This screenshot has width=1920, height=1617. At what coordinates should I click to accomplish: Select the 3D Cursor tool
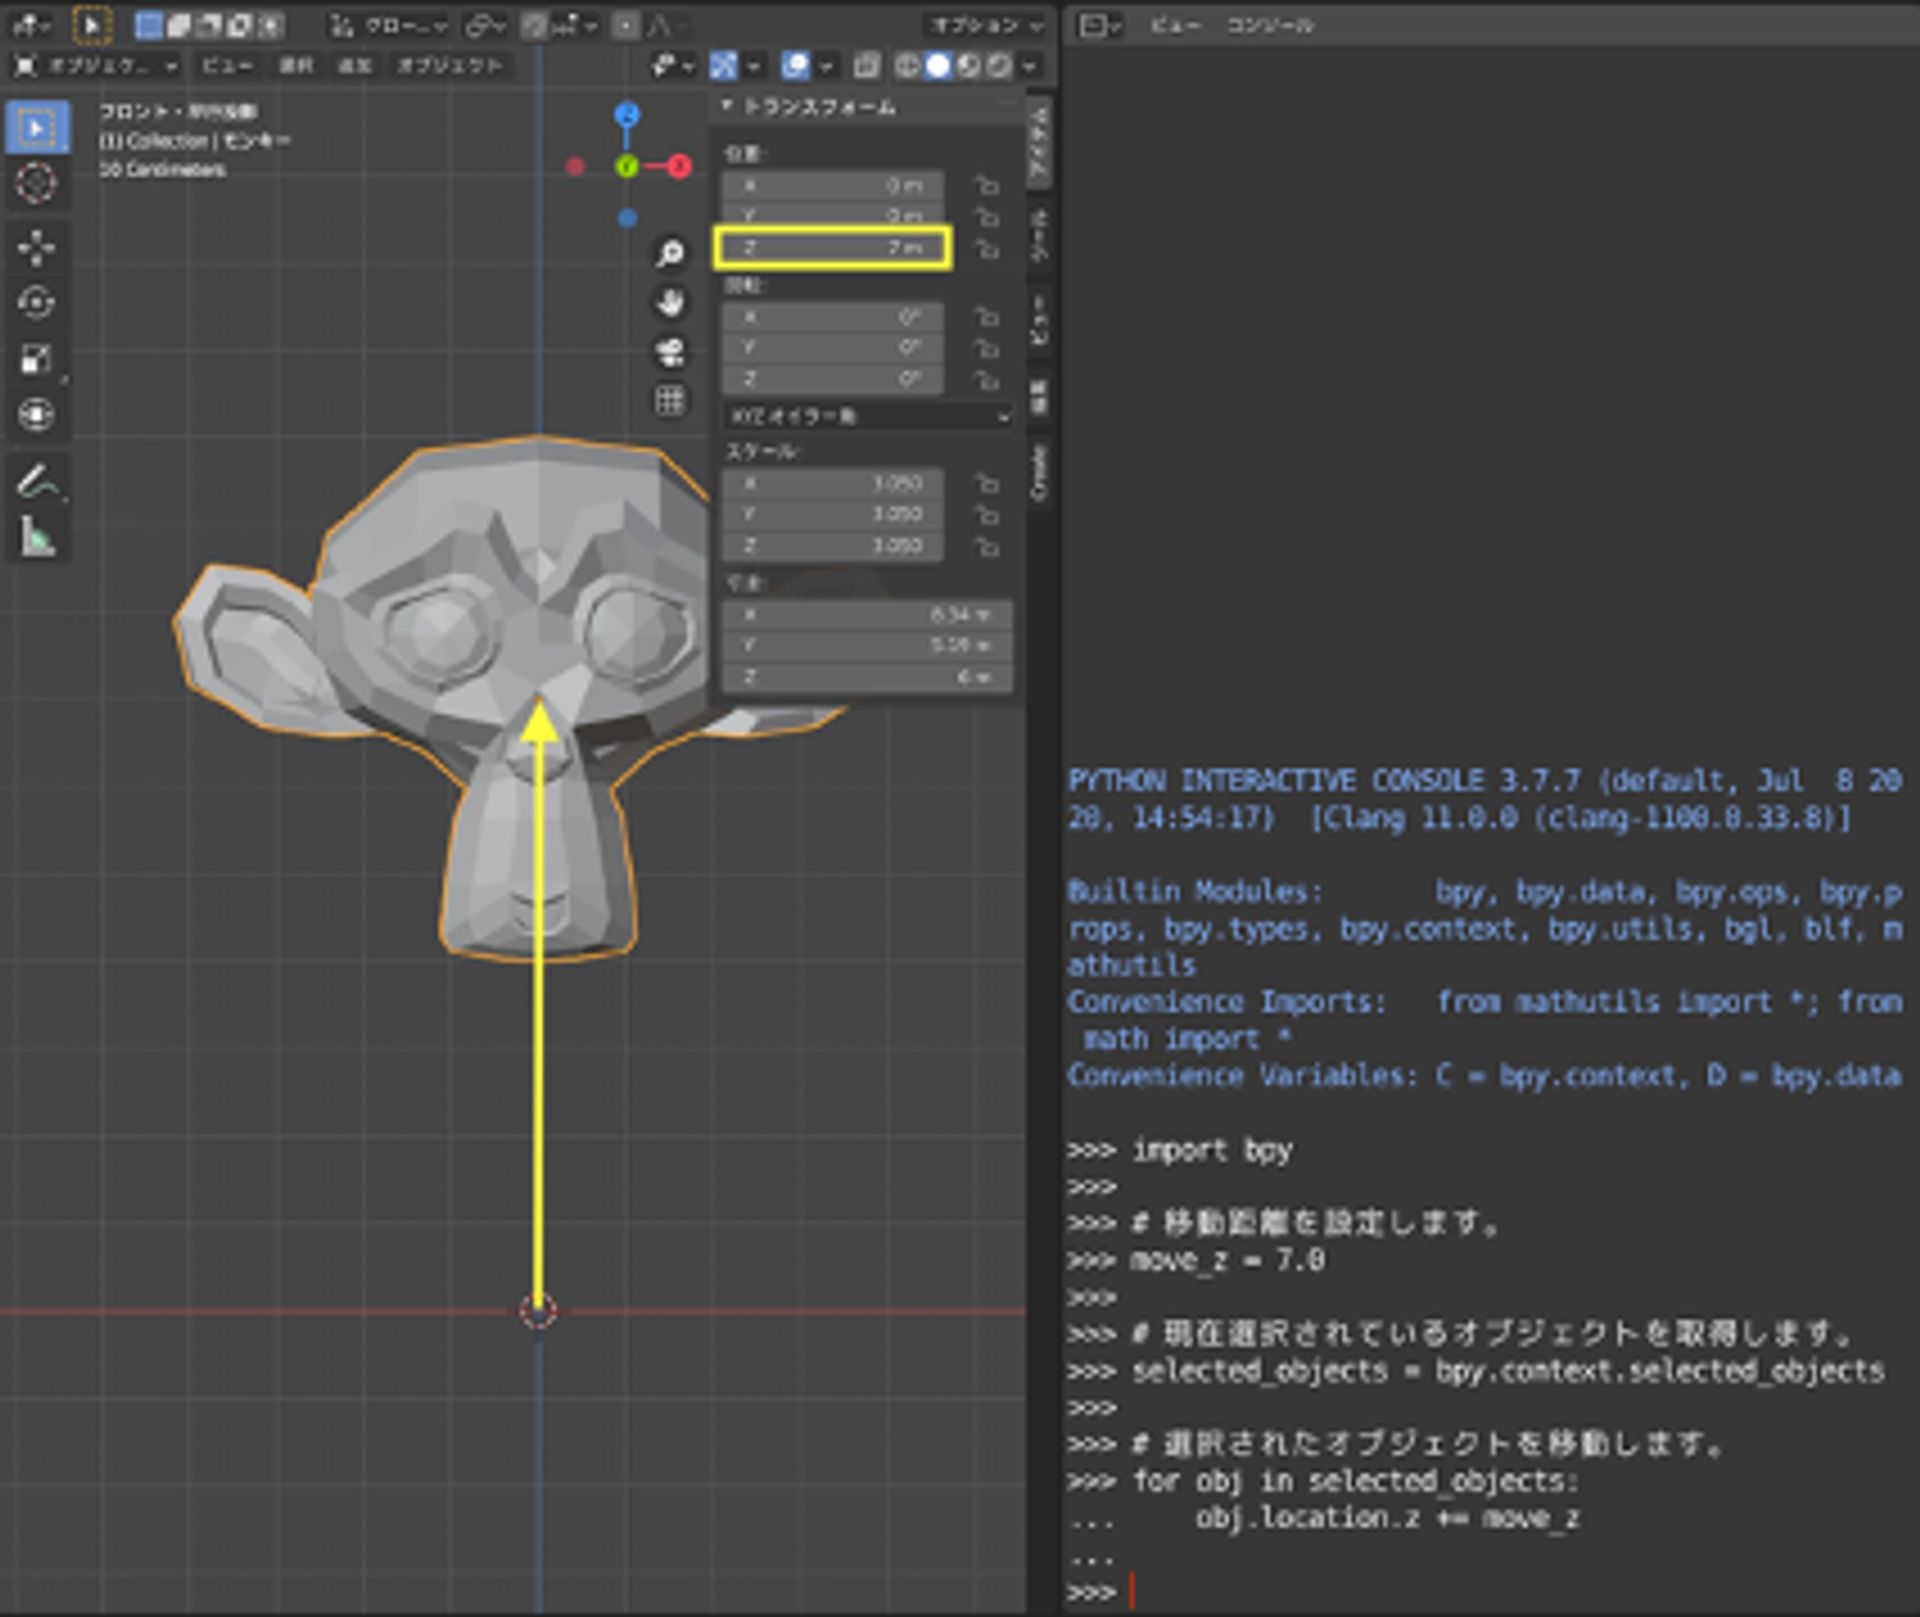tap(37, 181)
